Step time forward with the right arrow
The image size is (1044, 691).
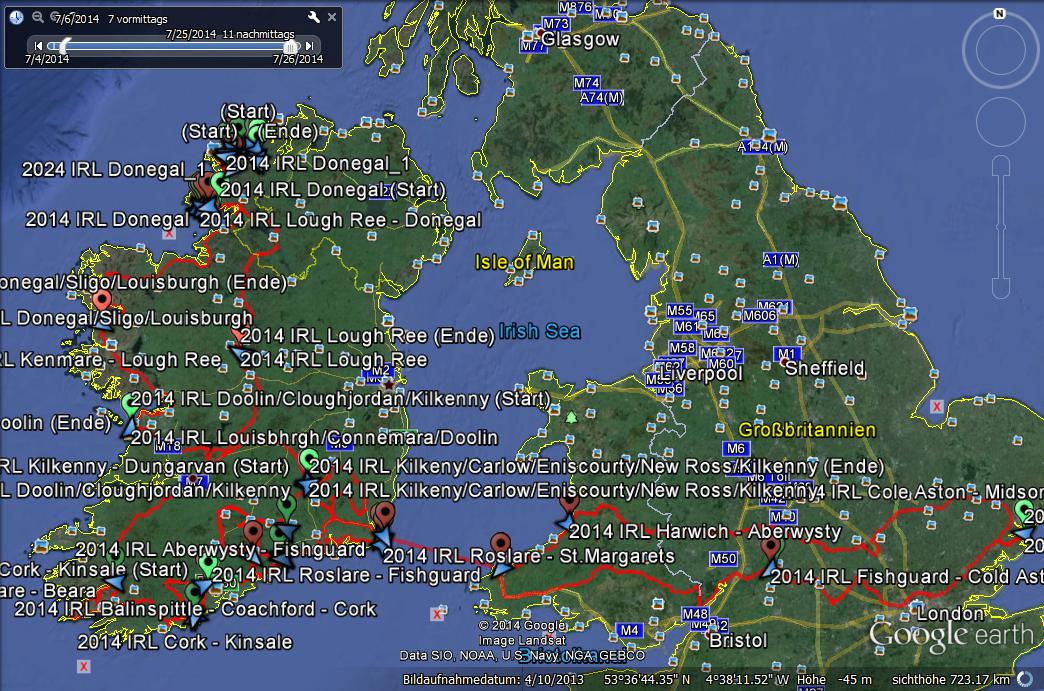(310, 46)
